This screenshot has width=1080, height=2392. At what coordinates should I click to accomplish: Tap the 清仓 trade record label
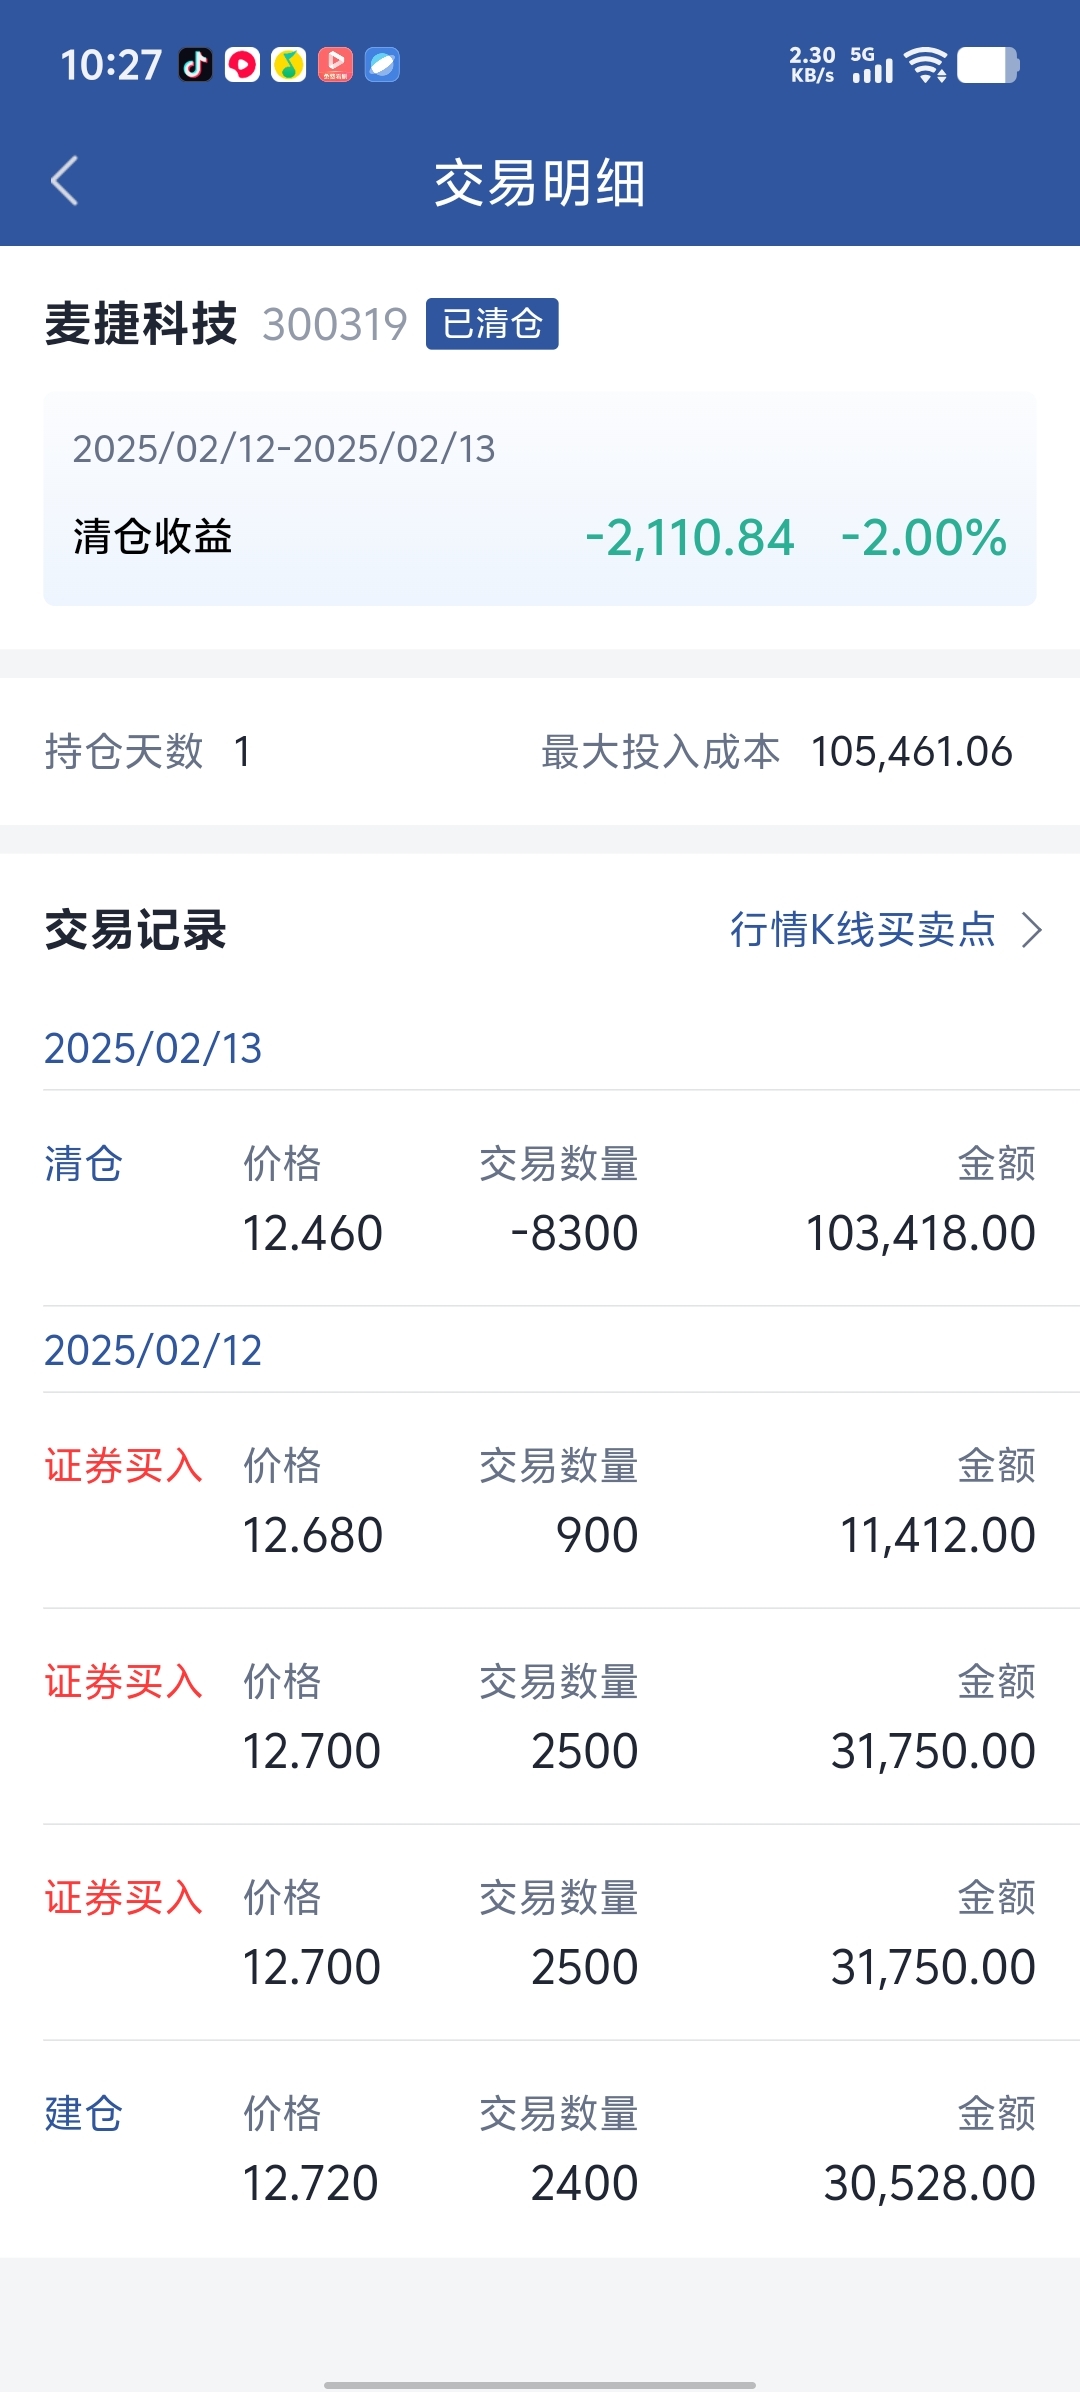click(x=83, y=1164)
